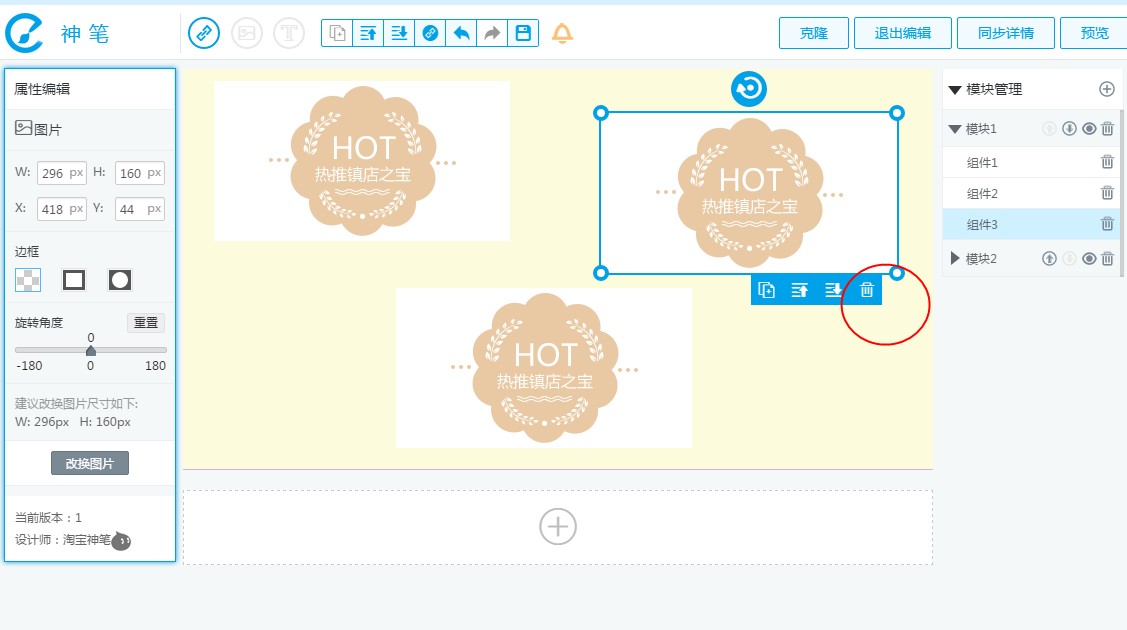Select the square border style option

click(x=74, y=280)
